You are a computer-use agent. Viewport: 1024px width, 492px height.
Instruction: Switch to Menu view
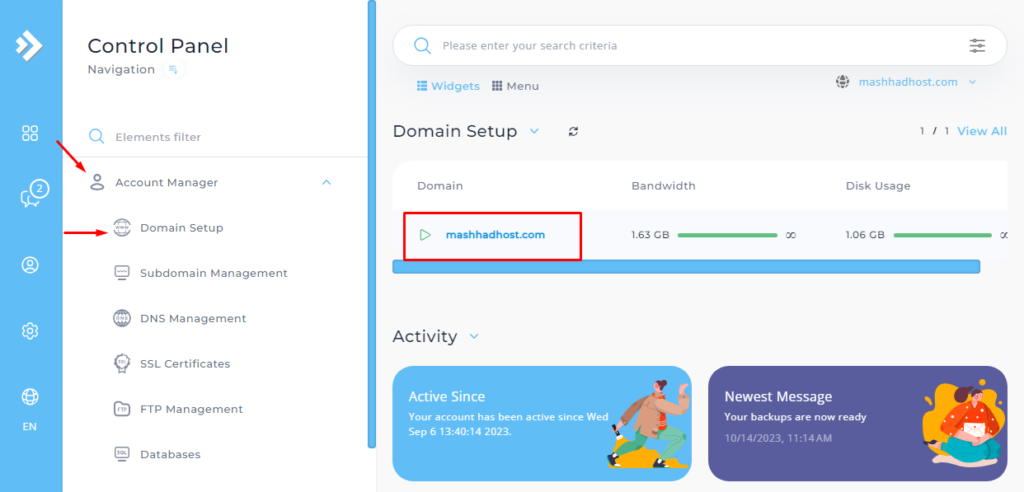pos(515,86)
